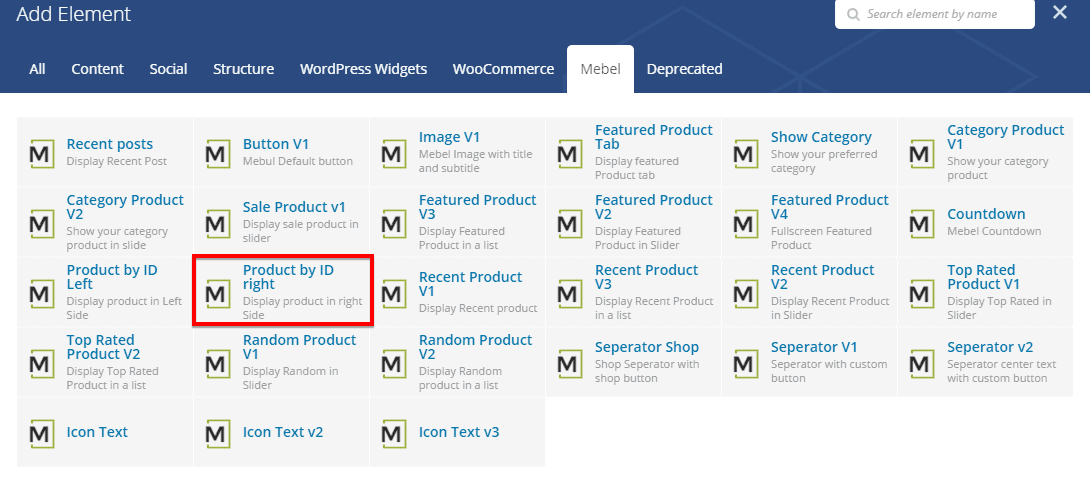The height and width of the screenshot is (484, 1090).
Task: Pick the Sale Product v1 icon
Action: [x=217, y=224]
